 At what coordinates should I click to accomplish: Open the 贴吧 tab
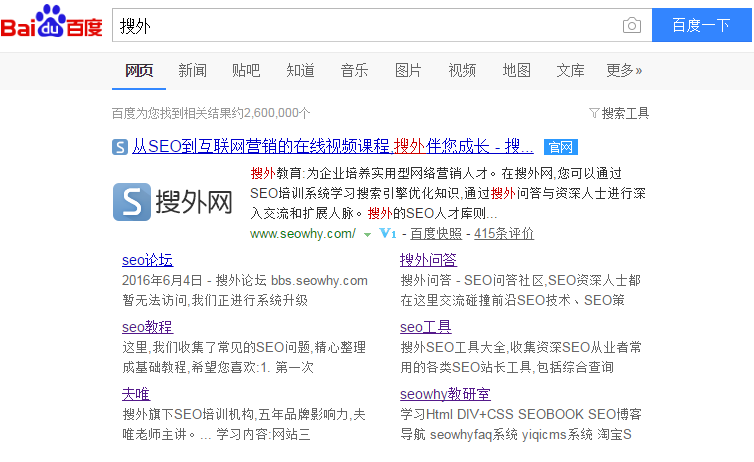pyautogui.click(x=246, y=71)
